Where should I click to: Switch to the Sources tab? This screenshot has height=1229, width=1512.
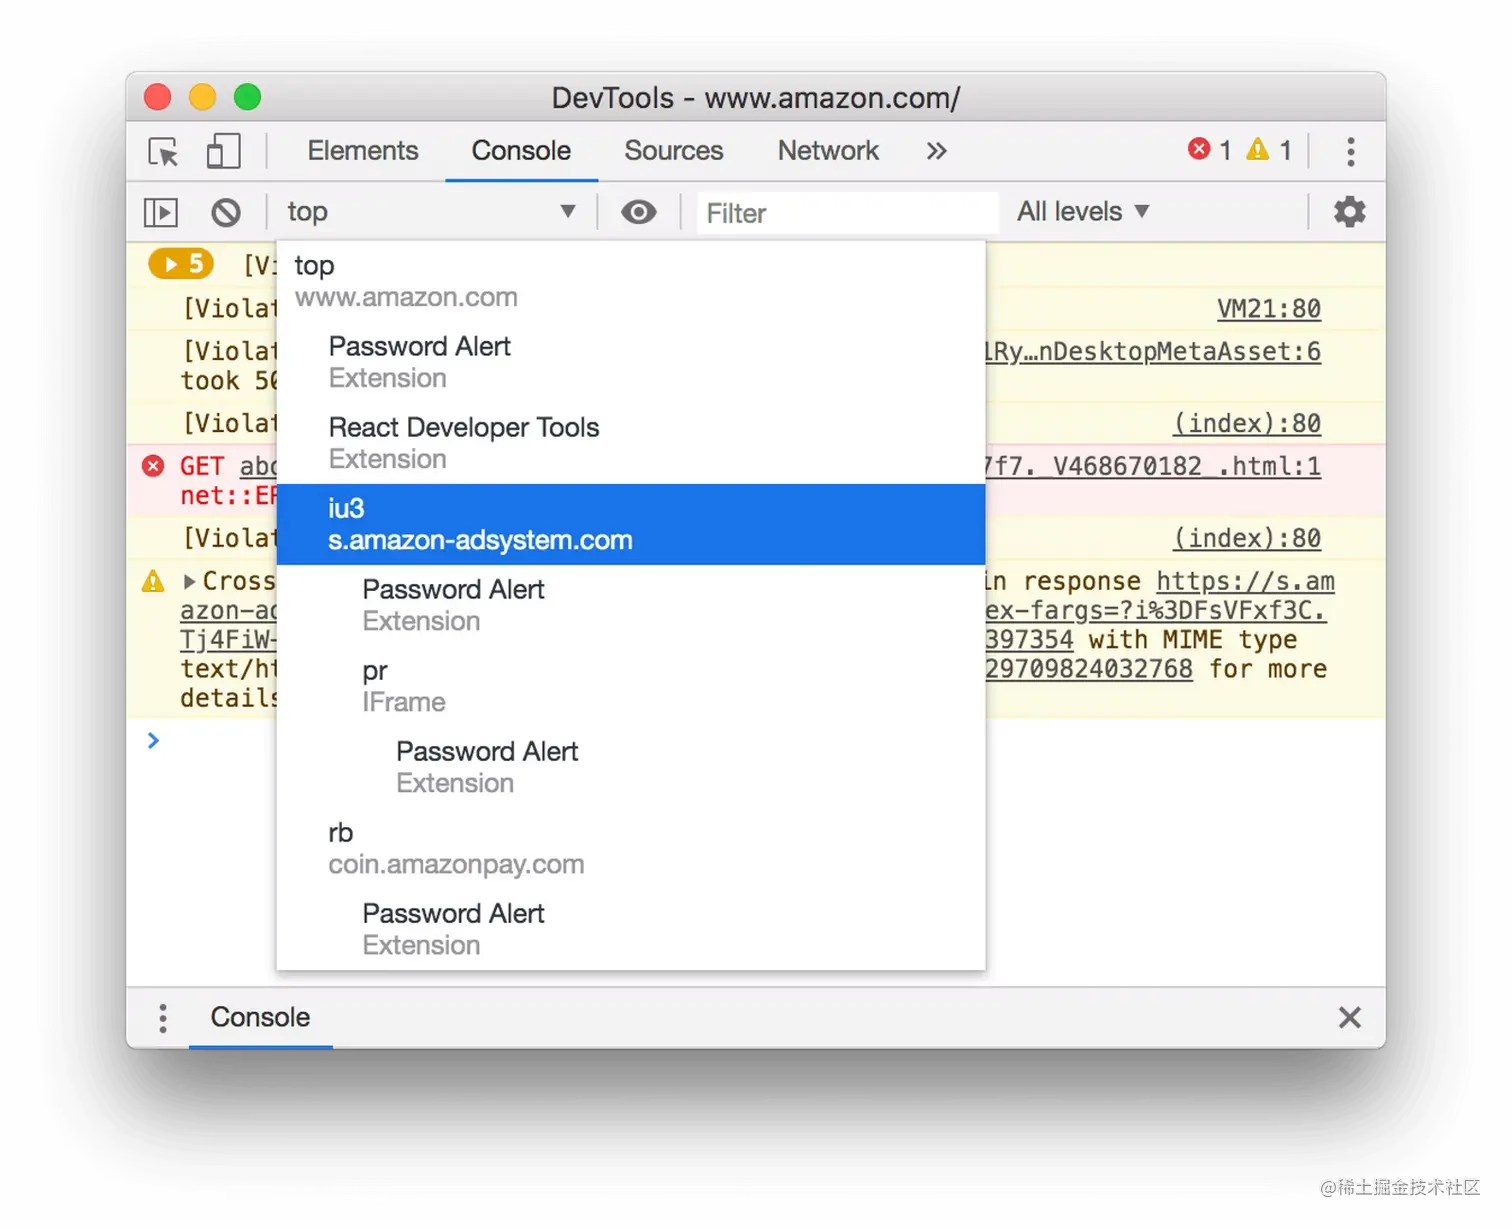(x=674, y=151)
